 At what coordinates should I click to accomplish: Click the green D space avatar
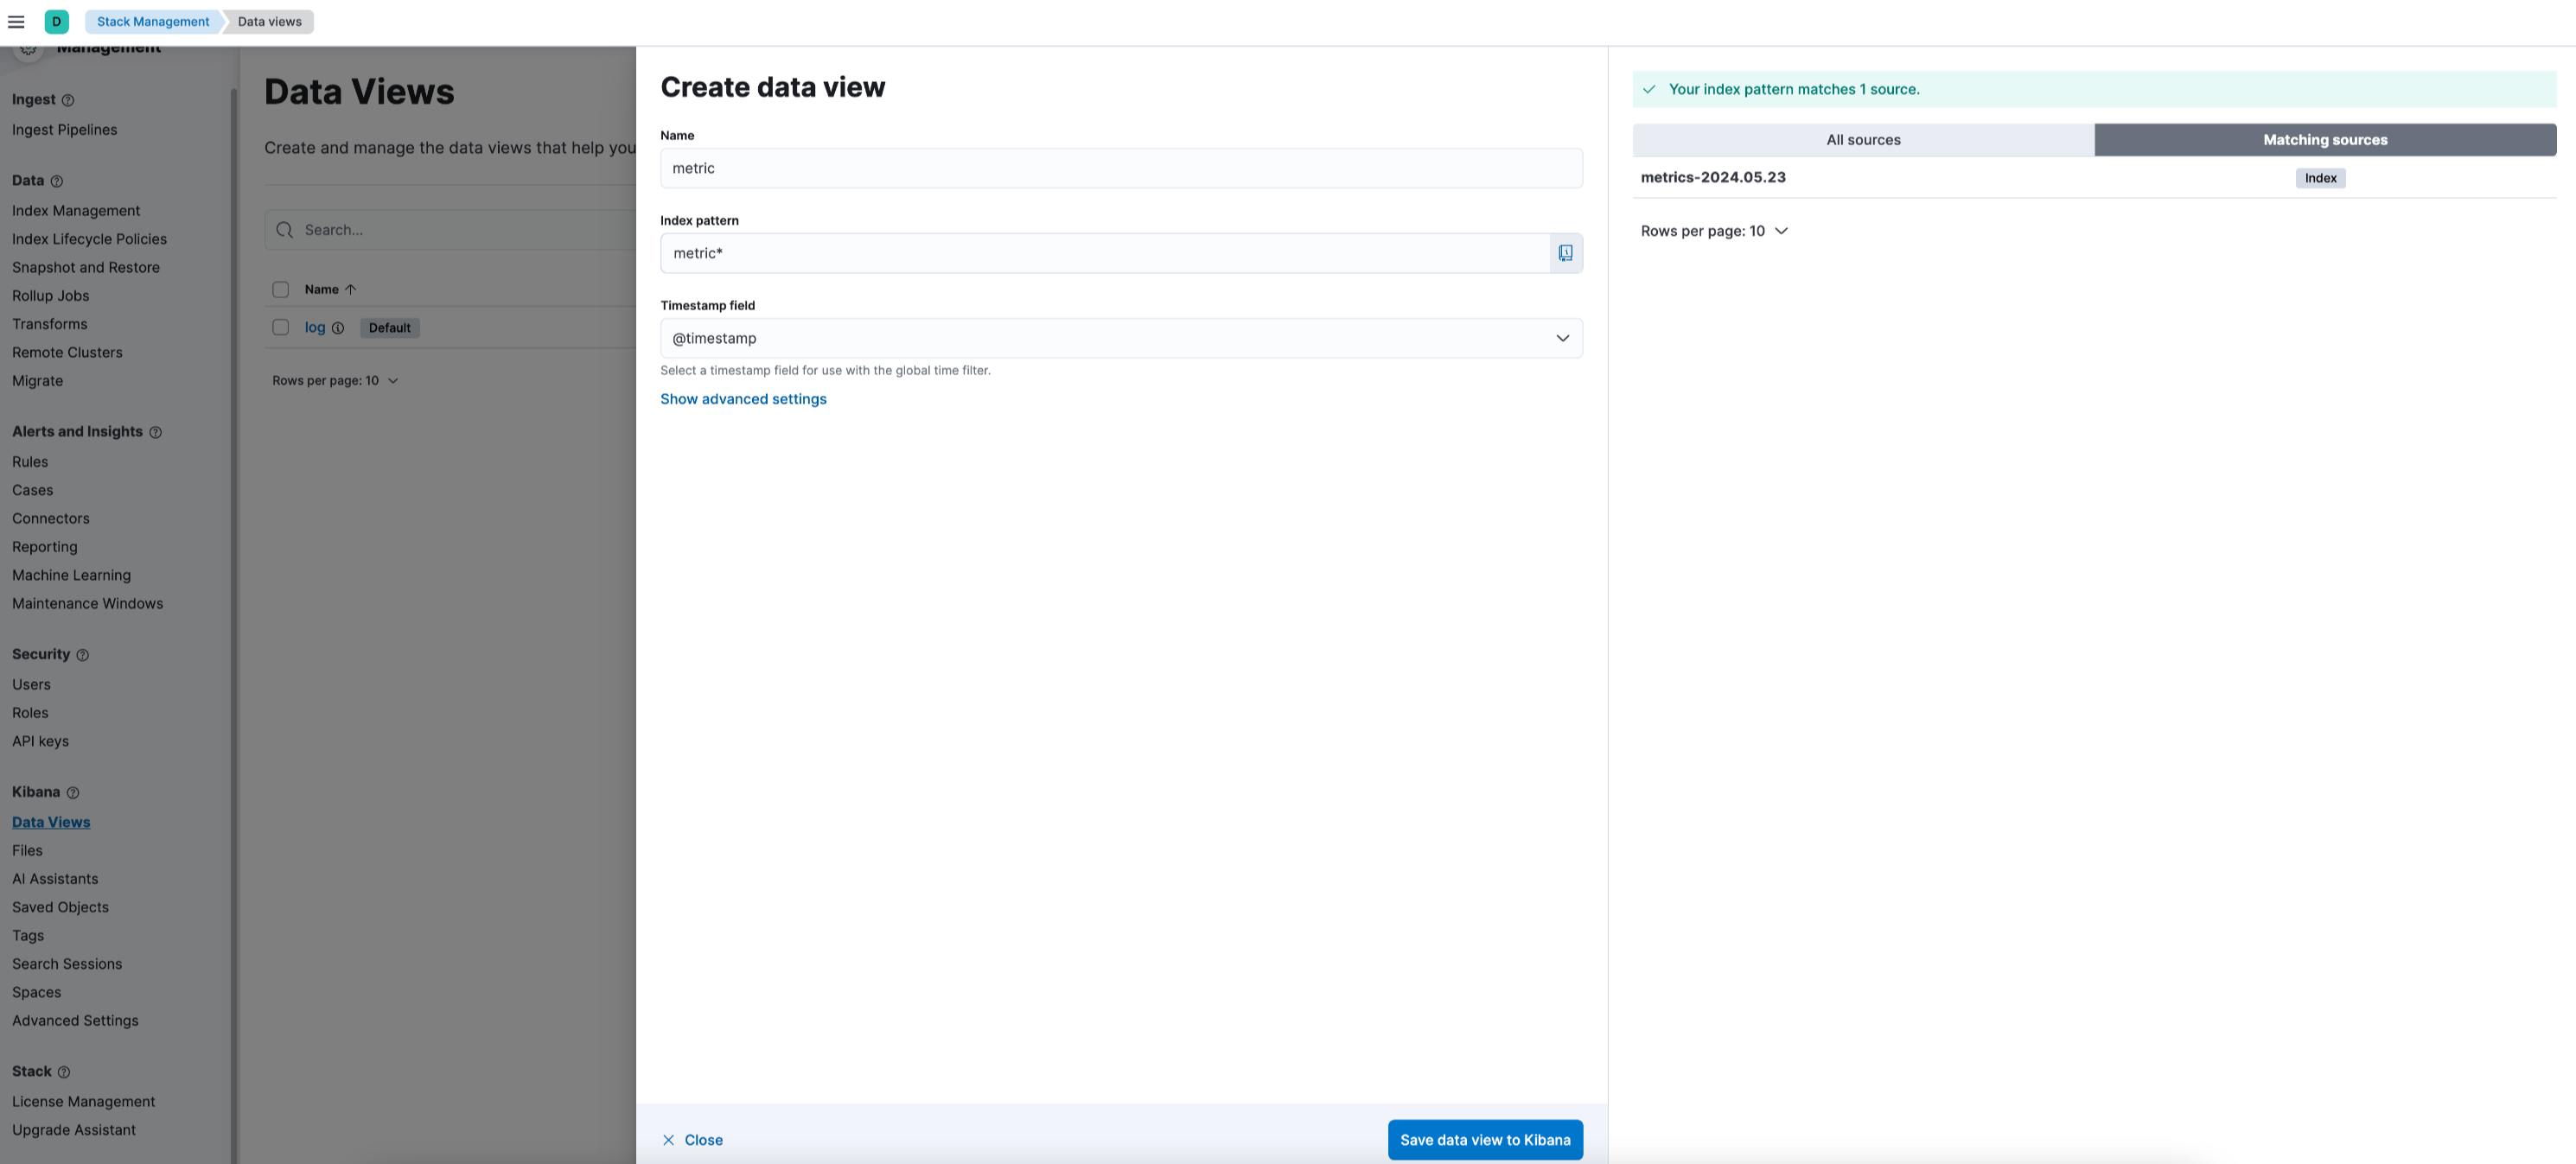tap(57, 21)
